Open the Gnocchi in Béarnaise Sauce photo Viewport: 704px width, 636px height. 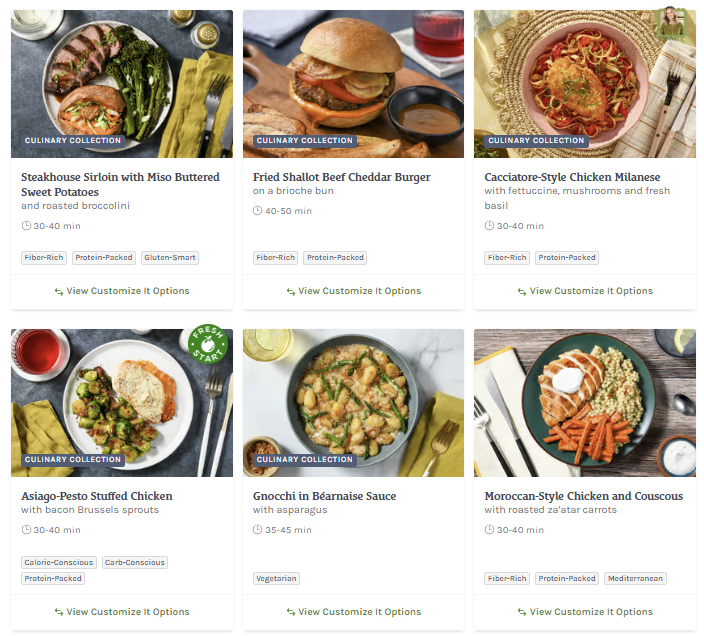[x=353, y=403]
